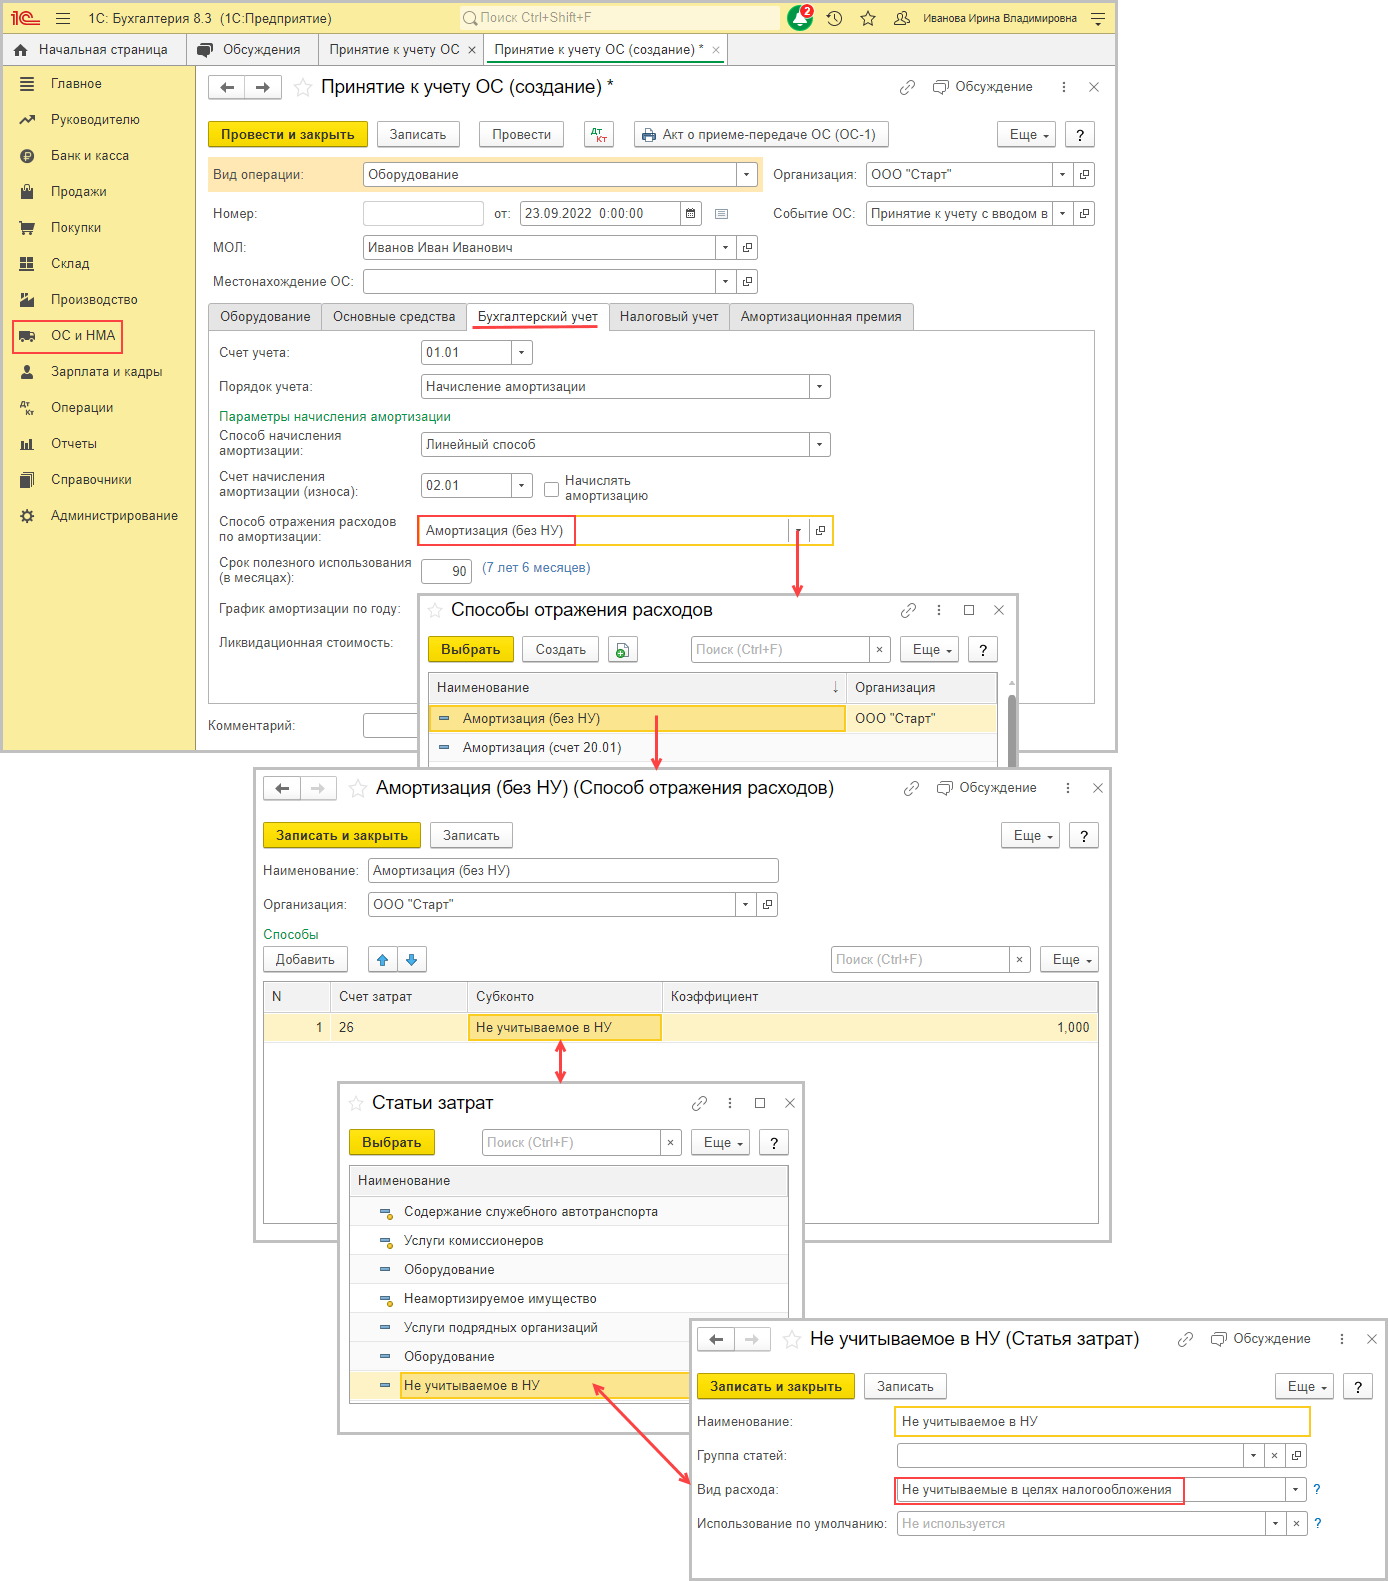Expand Вид расхода dropdown in Статья затрат

(1296, 1490)
